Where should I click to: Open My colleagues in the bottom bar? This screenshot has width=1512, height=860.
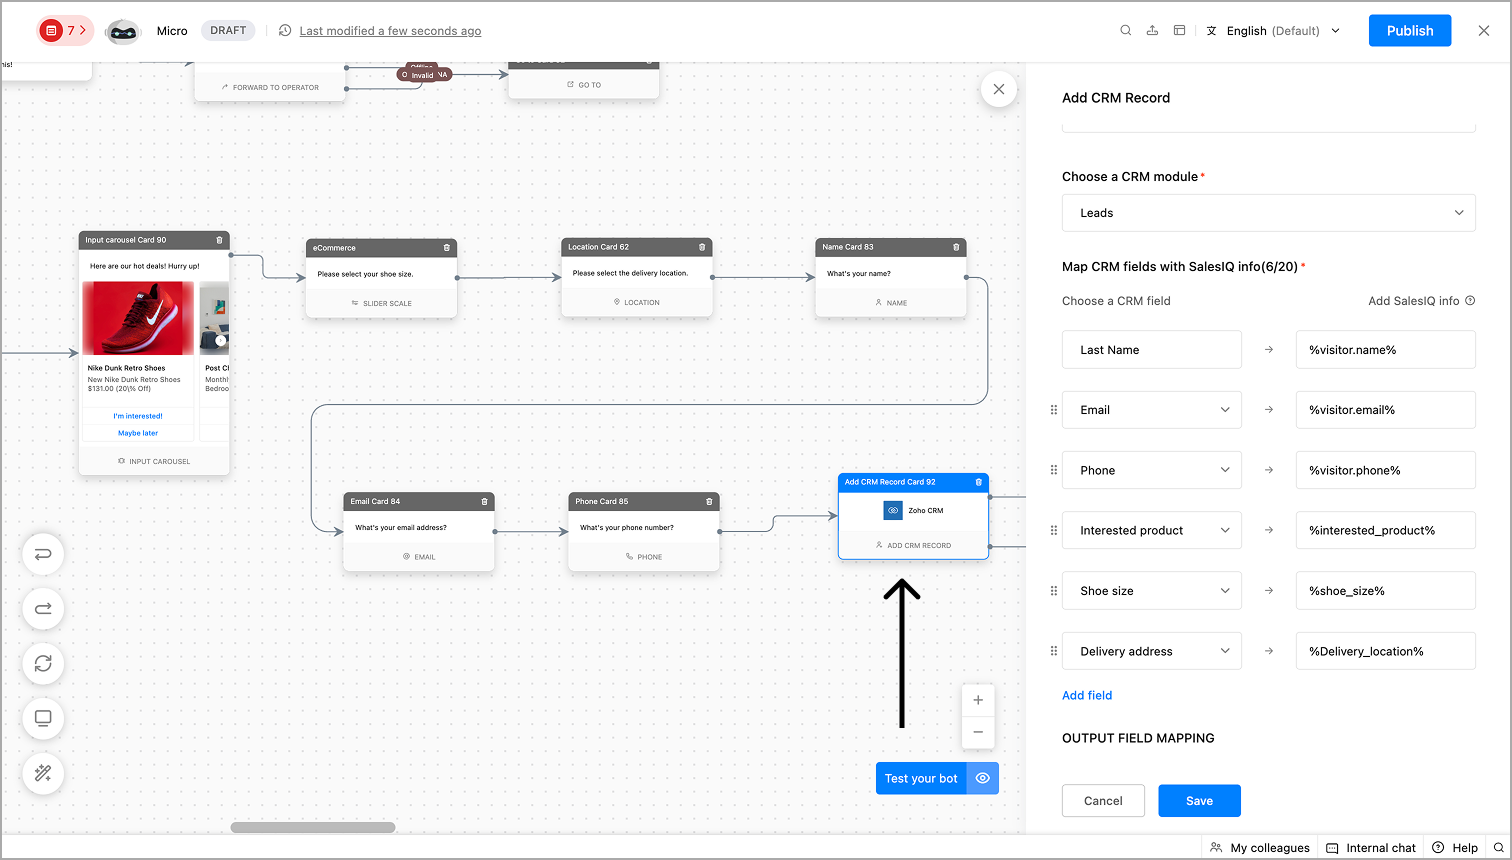(1260, 848)
